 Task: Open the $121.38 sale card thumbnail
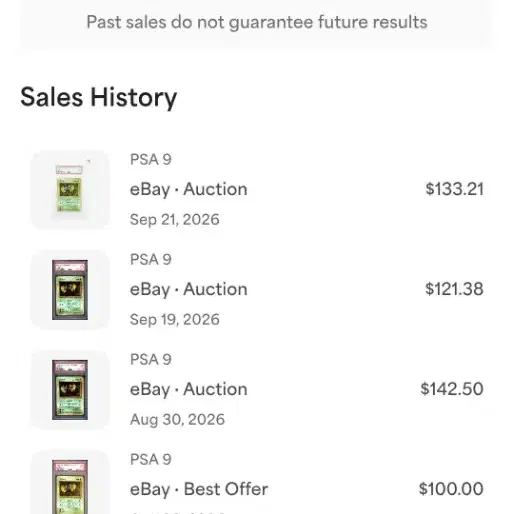click(x=70, y=289)
